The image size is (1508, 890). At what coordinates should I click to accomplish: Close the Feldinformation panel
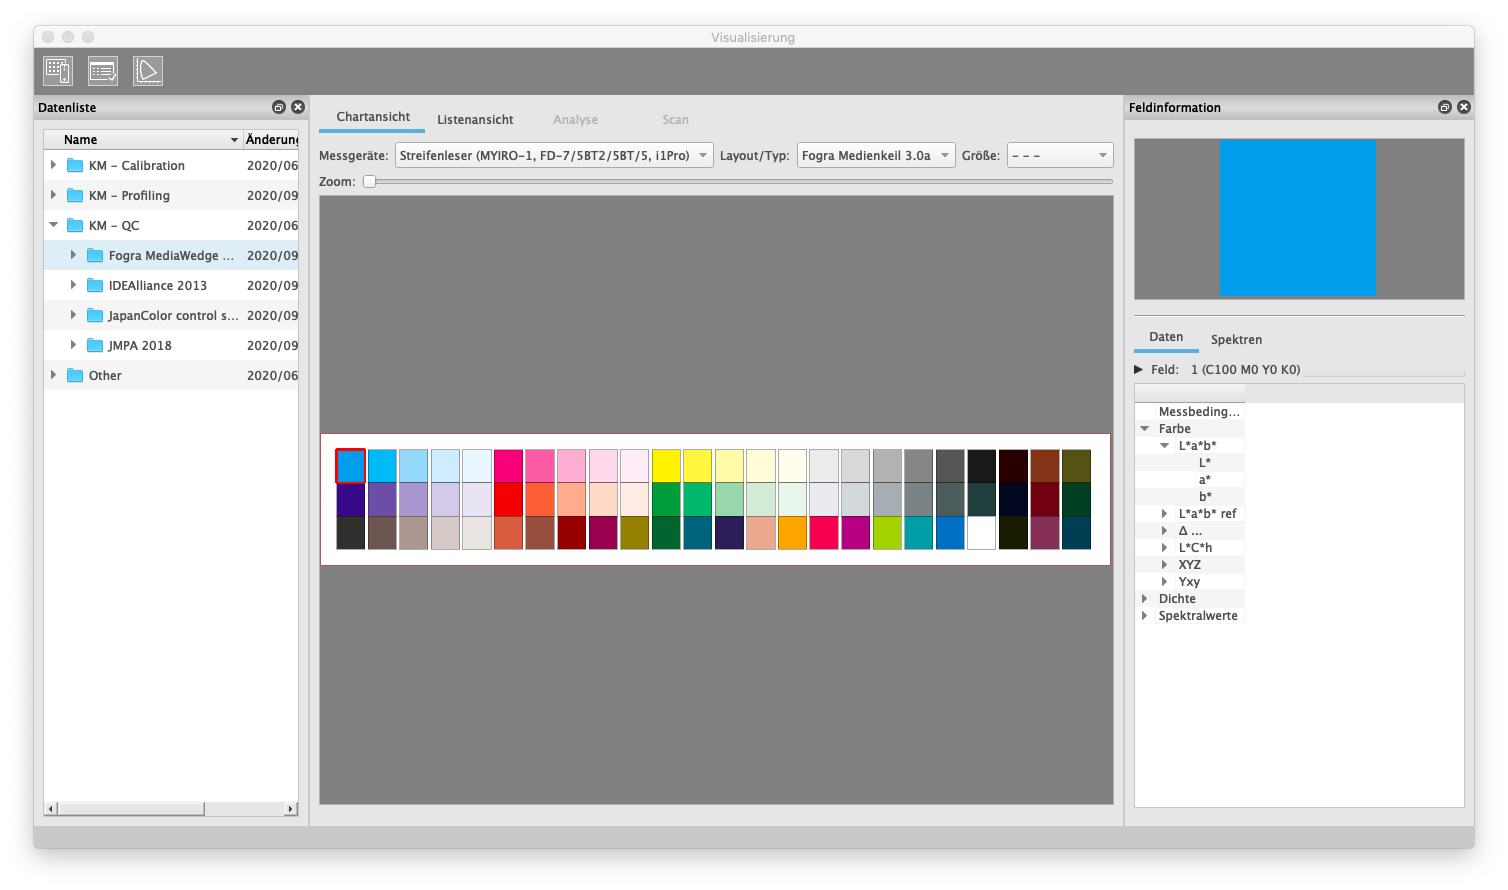point(1464,107)
